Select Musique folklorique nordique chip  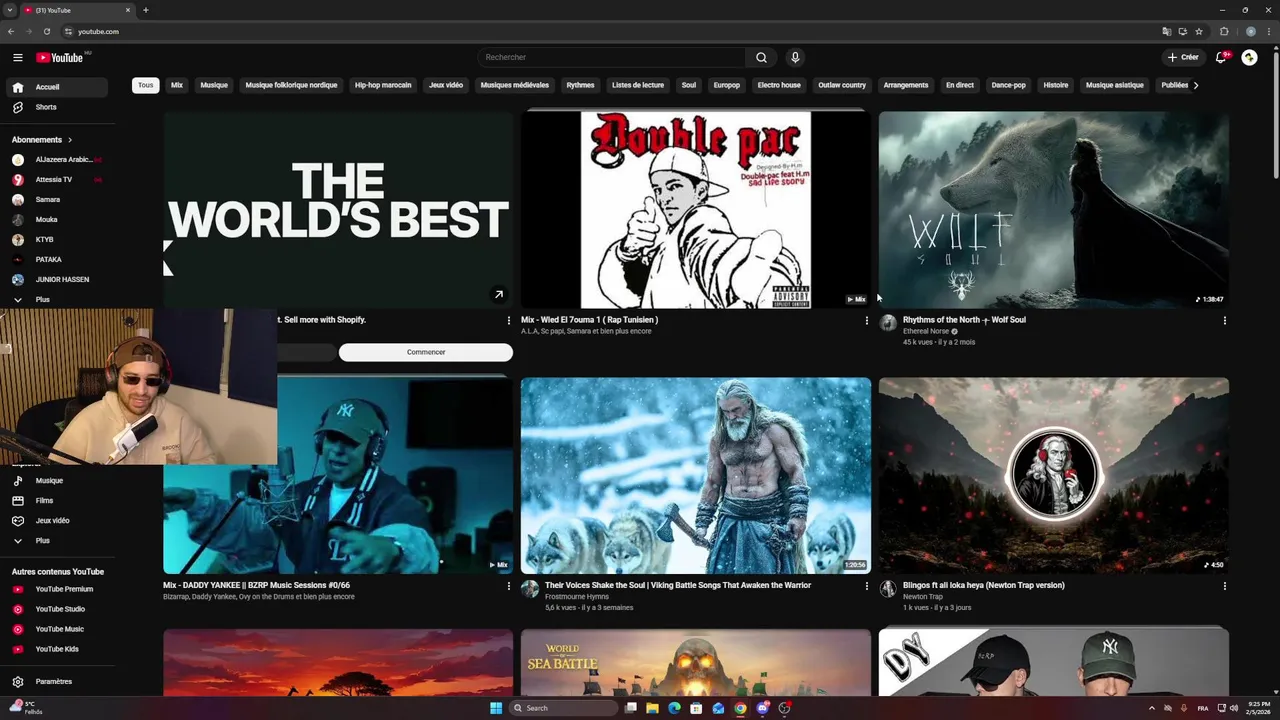(x=291, y=85)
